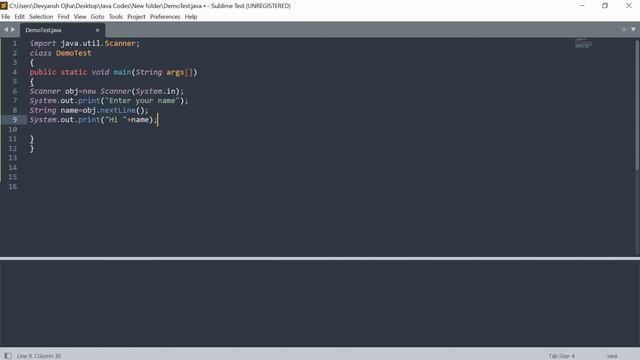This screenshot has width=640, height=360.
Task: Click the vertical editor scrollbar
Action: pyautogui.click(x=637, y=105)
